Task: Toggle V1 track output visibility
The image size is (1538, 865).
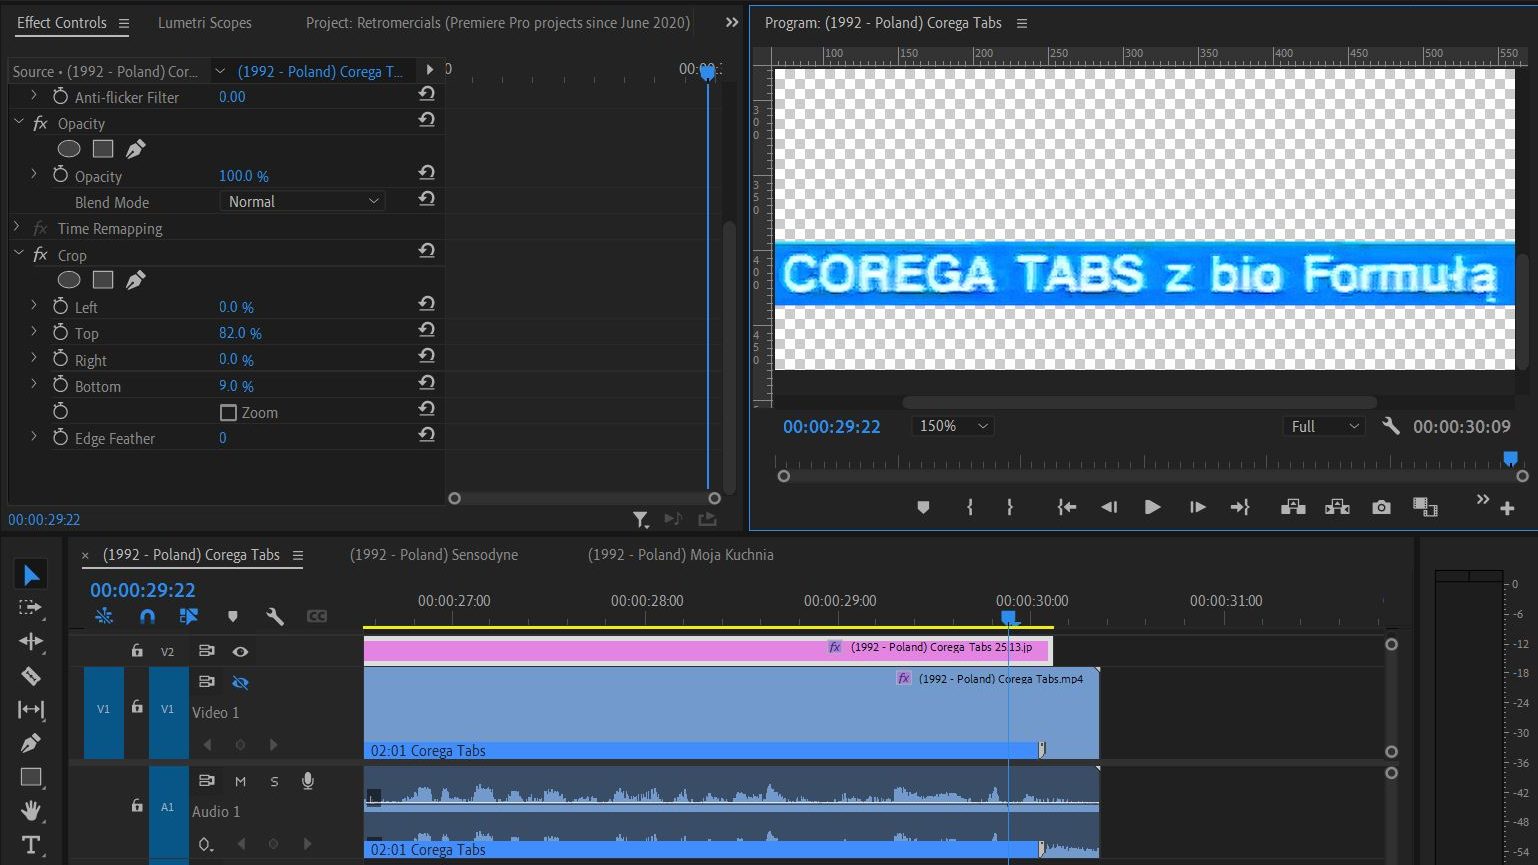Action: [x=240, y=683]
